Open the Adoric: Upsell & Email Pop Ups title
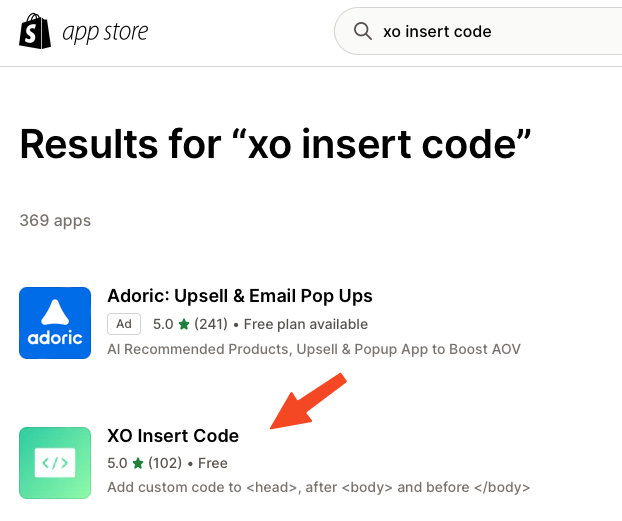The image size is (622, 521). 239,296
